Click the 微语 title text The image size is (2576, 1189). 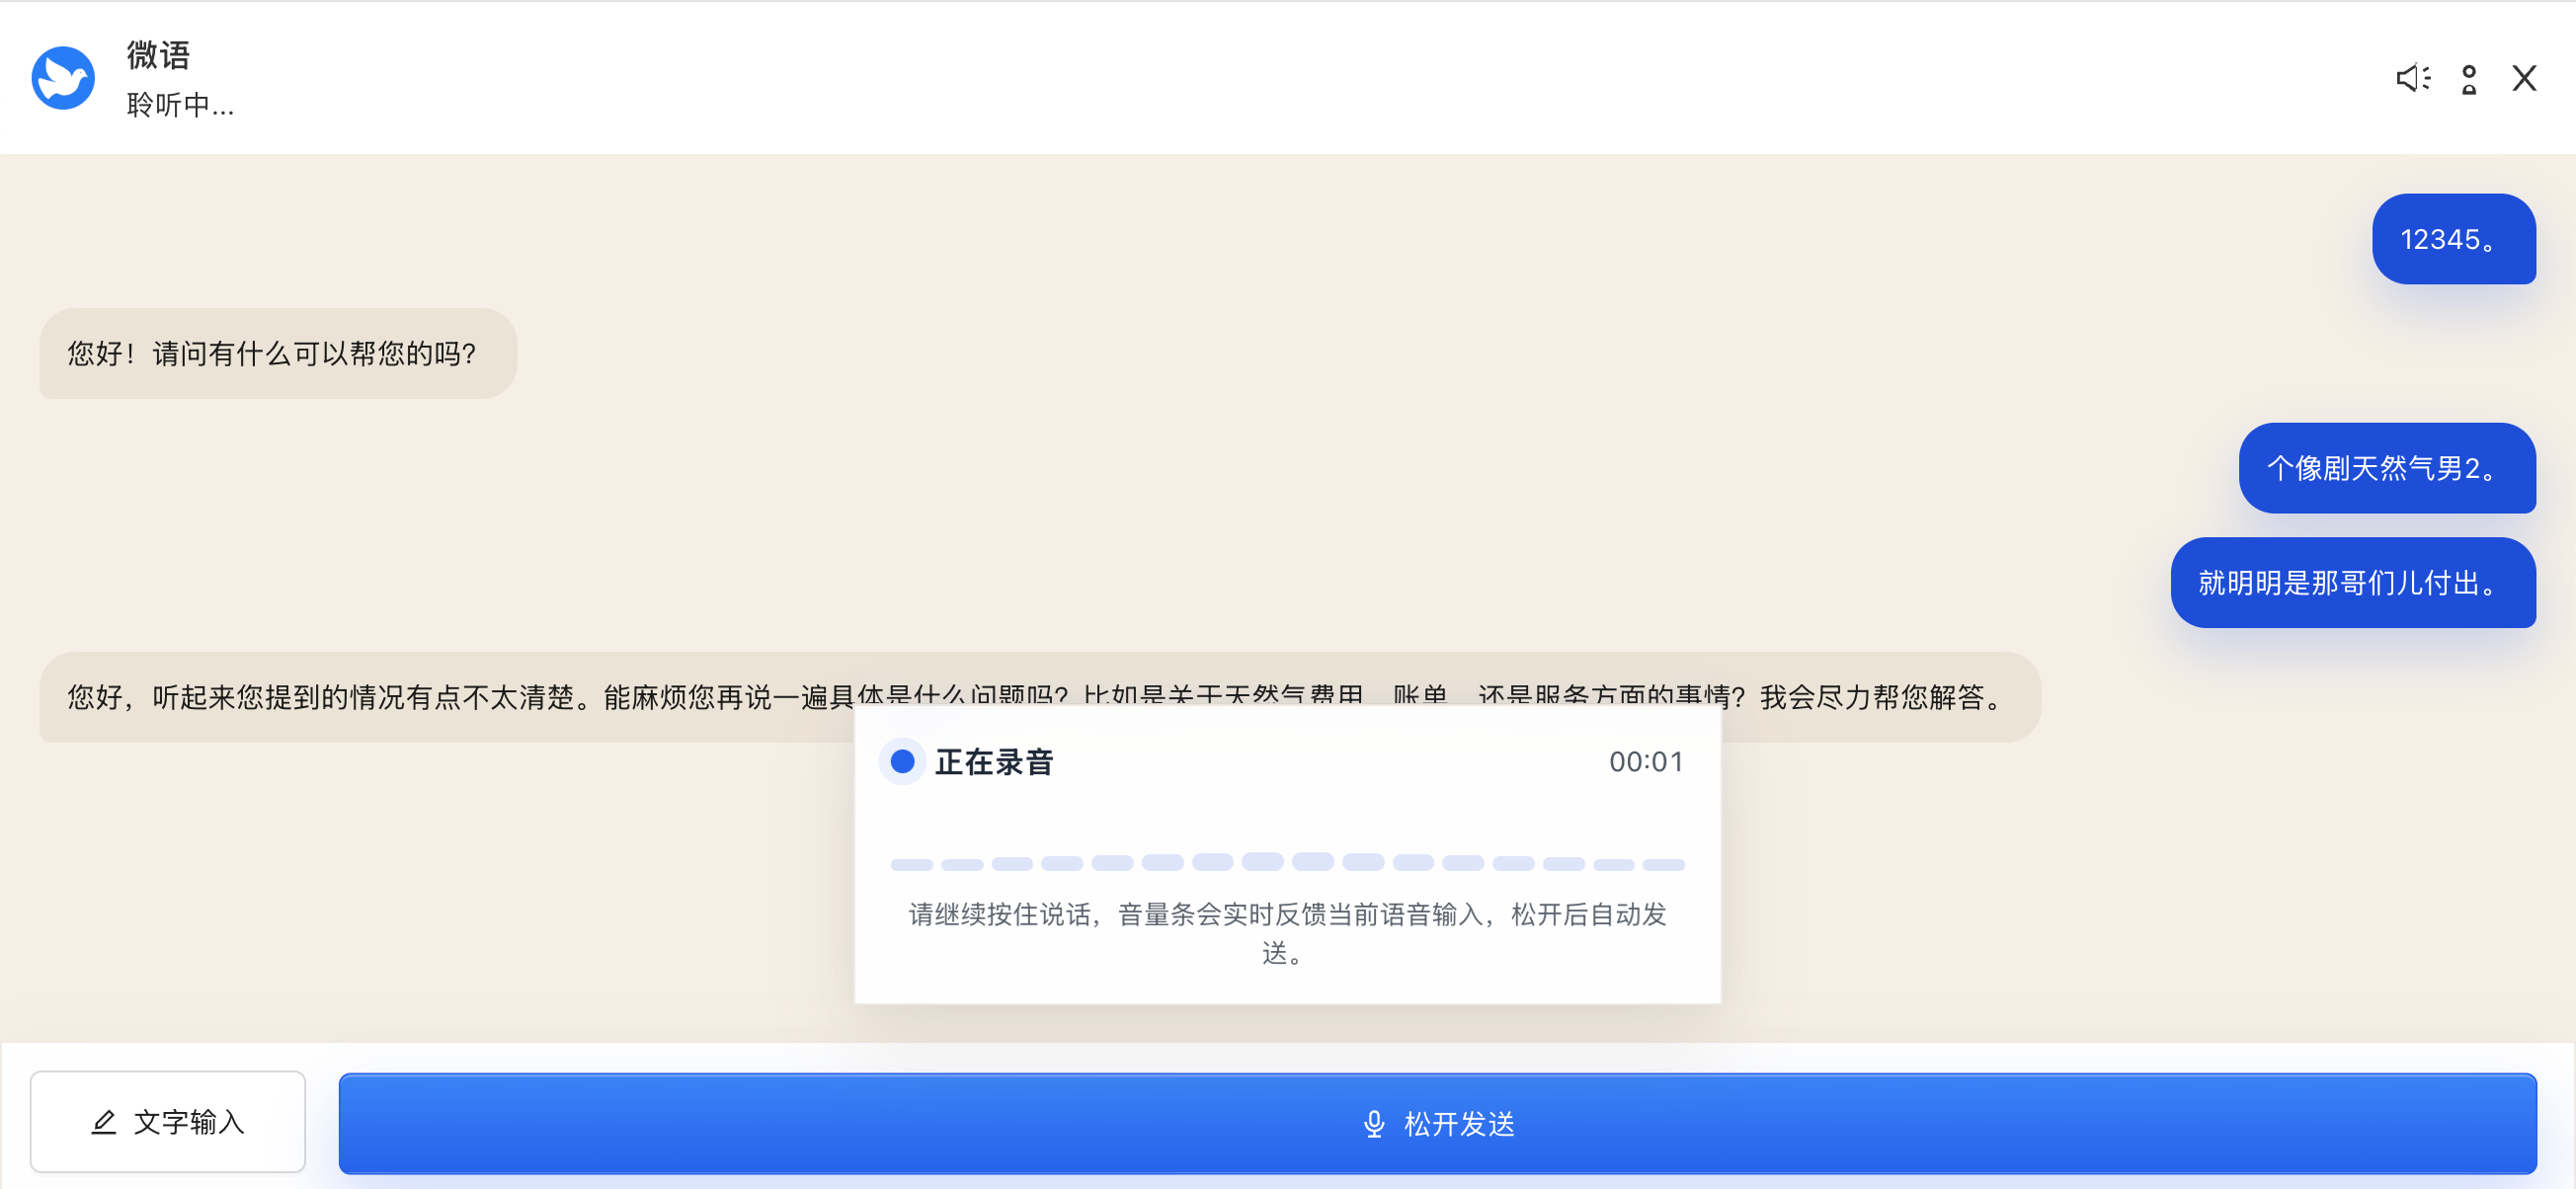(x=158, y=55)
